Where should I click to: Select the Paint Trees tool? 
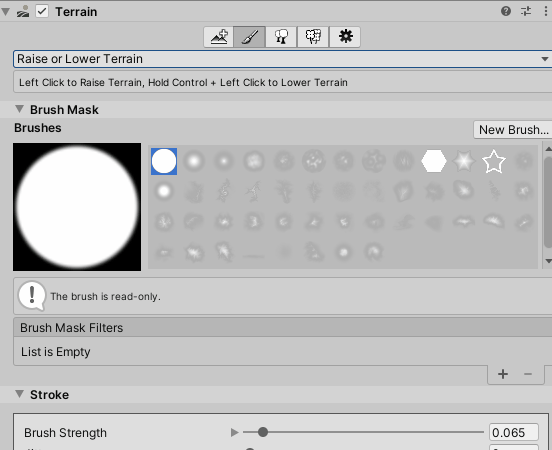tap(281, 37)
